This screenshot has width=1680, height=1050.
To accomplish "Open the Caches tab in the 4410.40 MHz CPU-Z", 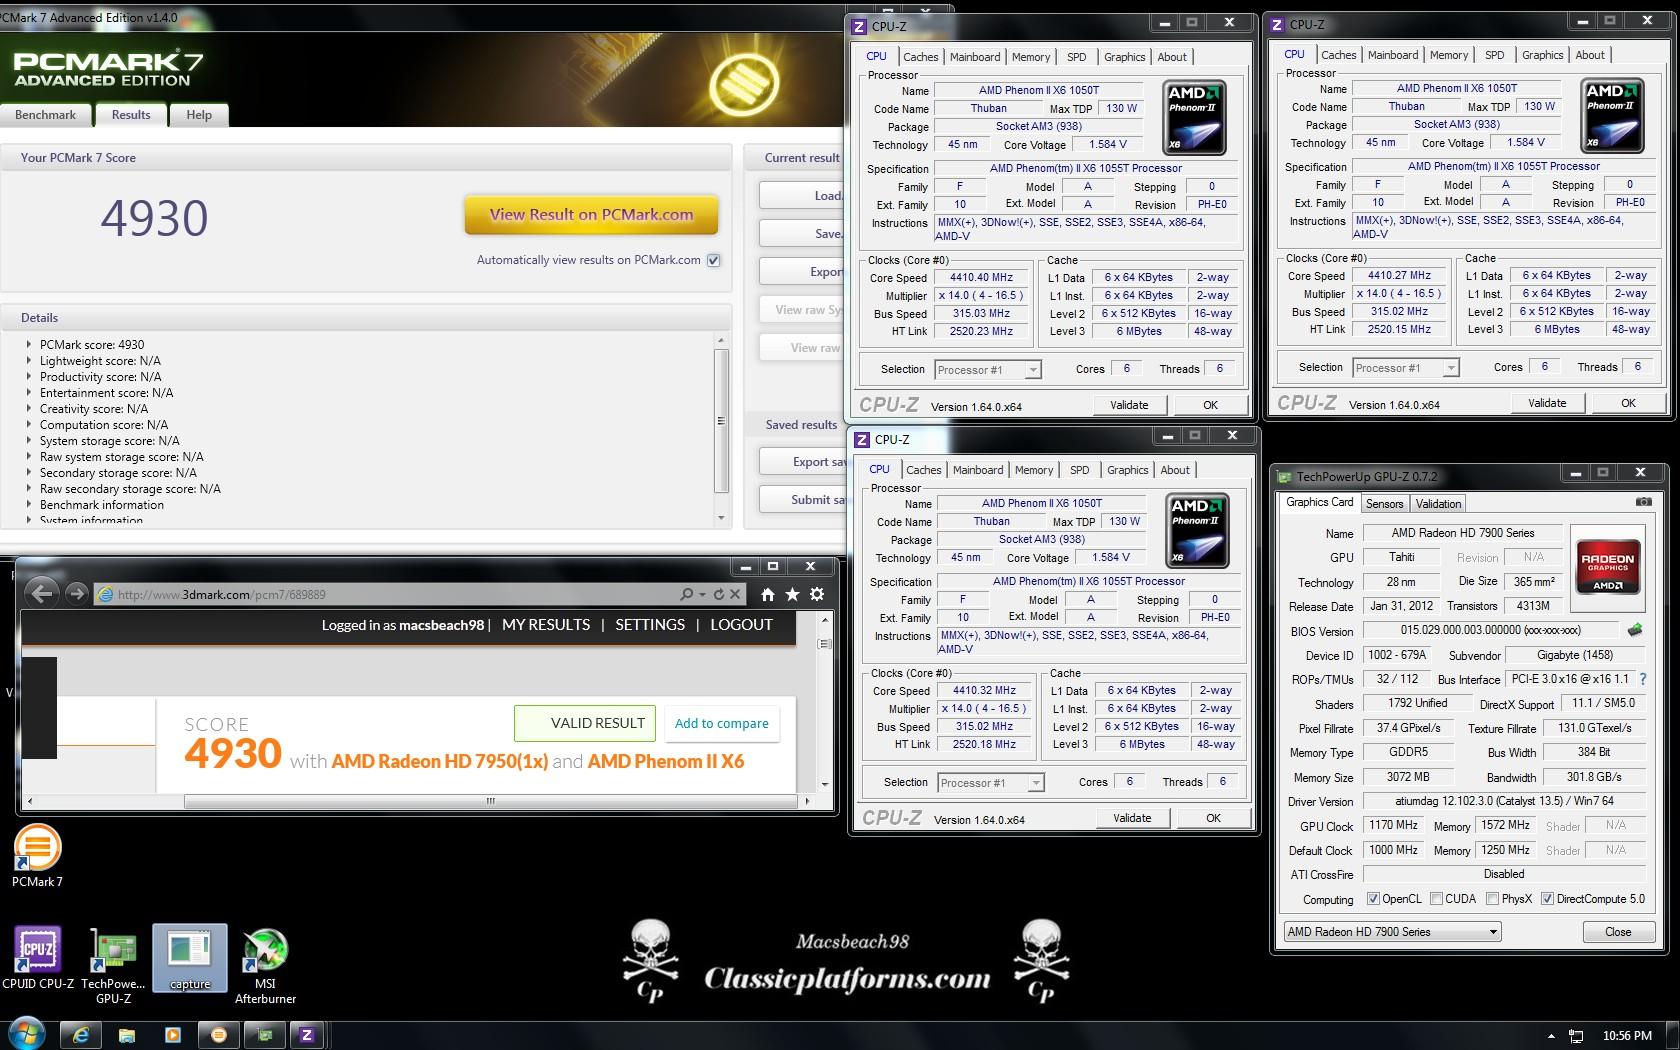I will pos(920,57).
